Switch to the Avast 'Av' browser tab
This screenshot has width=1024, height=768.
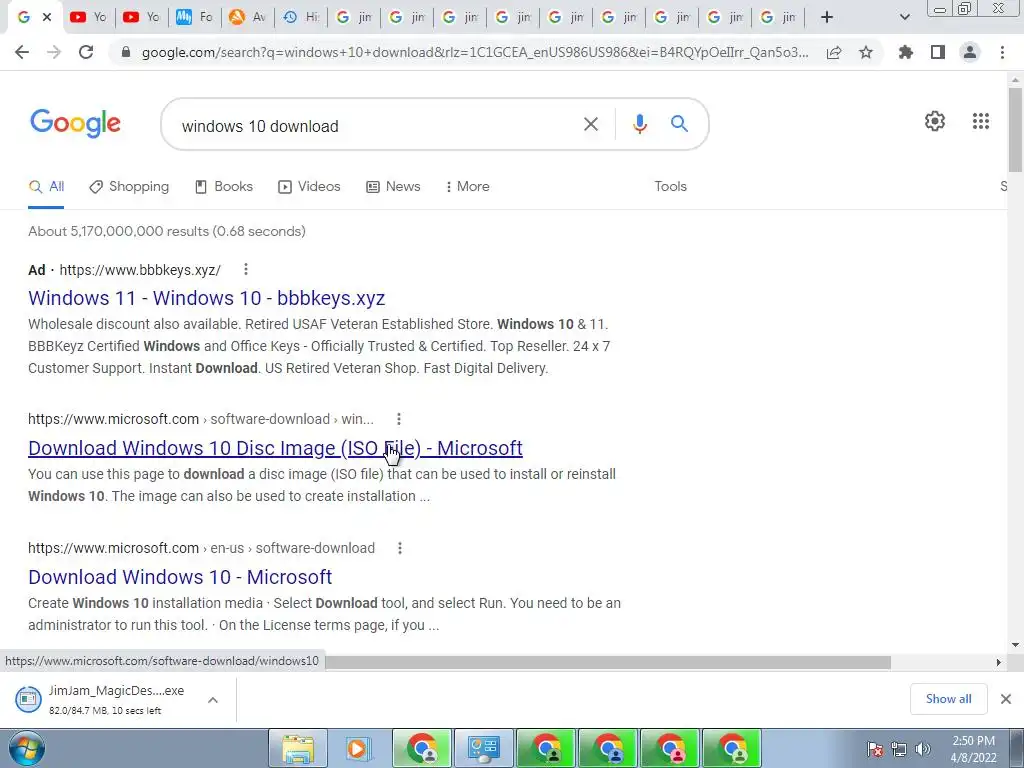click(x=248, y=17)
